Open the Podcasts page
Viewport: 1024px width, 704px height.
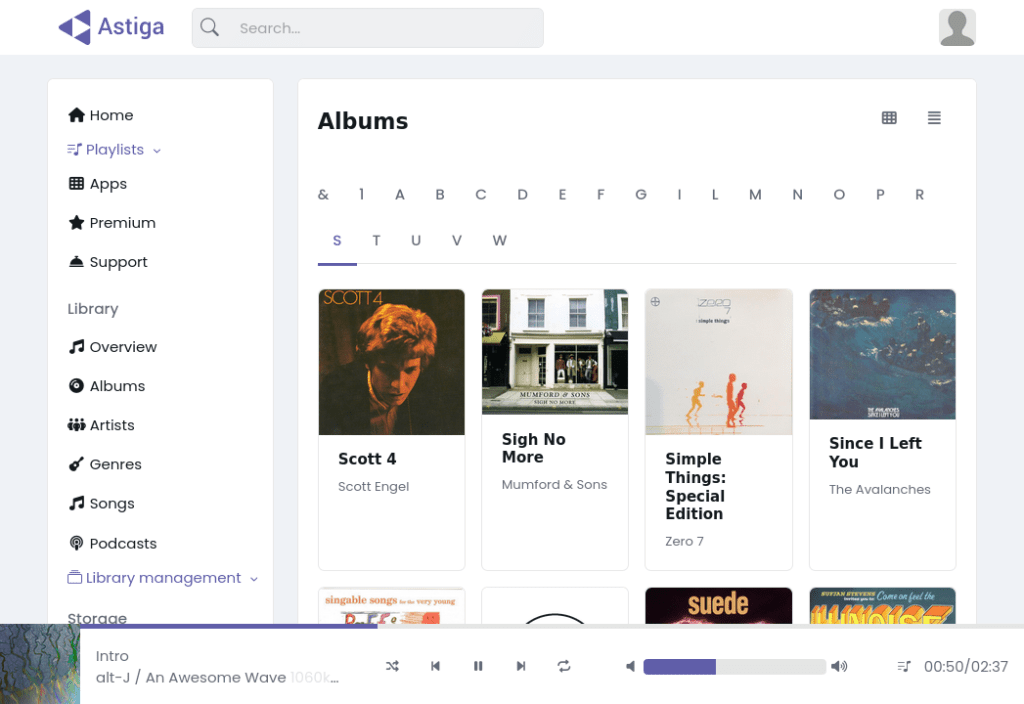pyautogui.click(x=122, y=543)
